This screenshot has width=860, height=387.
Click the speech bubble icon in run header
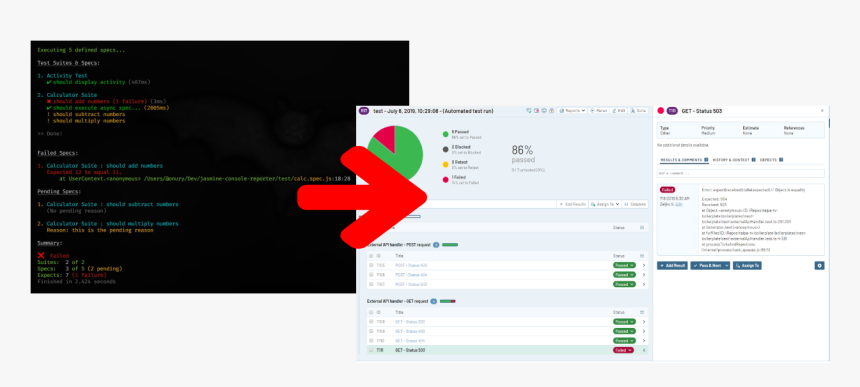coord(544,111)
